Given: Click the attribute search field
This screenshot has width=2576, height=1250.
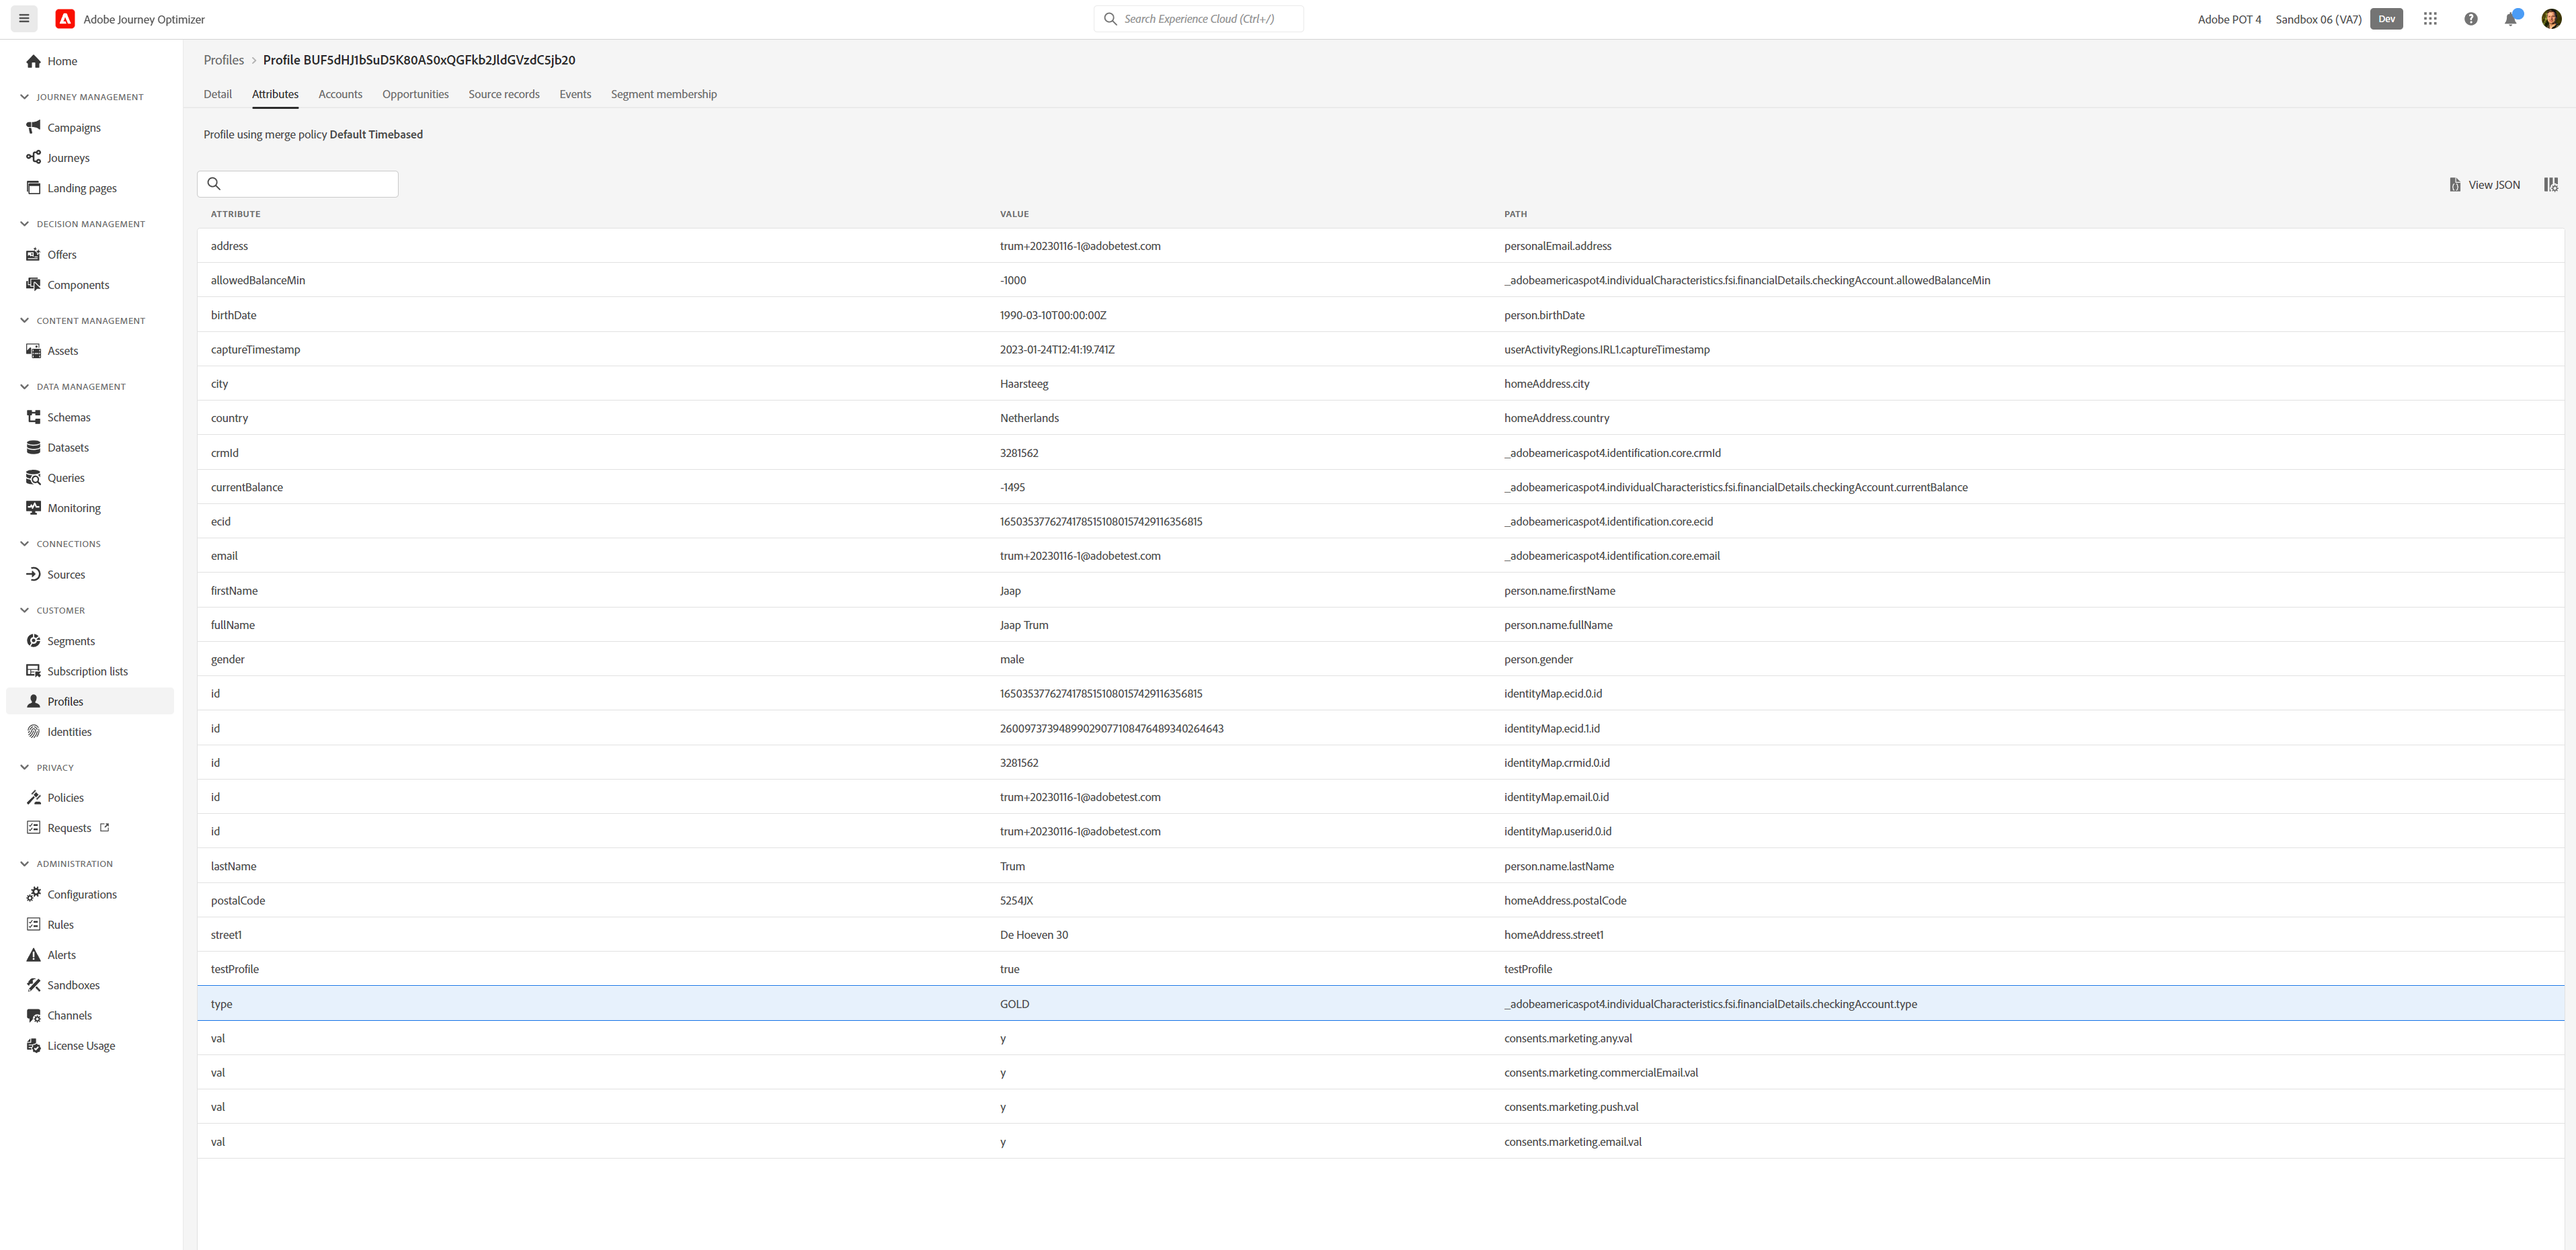Looking at the screenshot, I should [298, 184].
